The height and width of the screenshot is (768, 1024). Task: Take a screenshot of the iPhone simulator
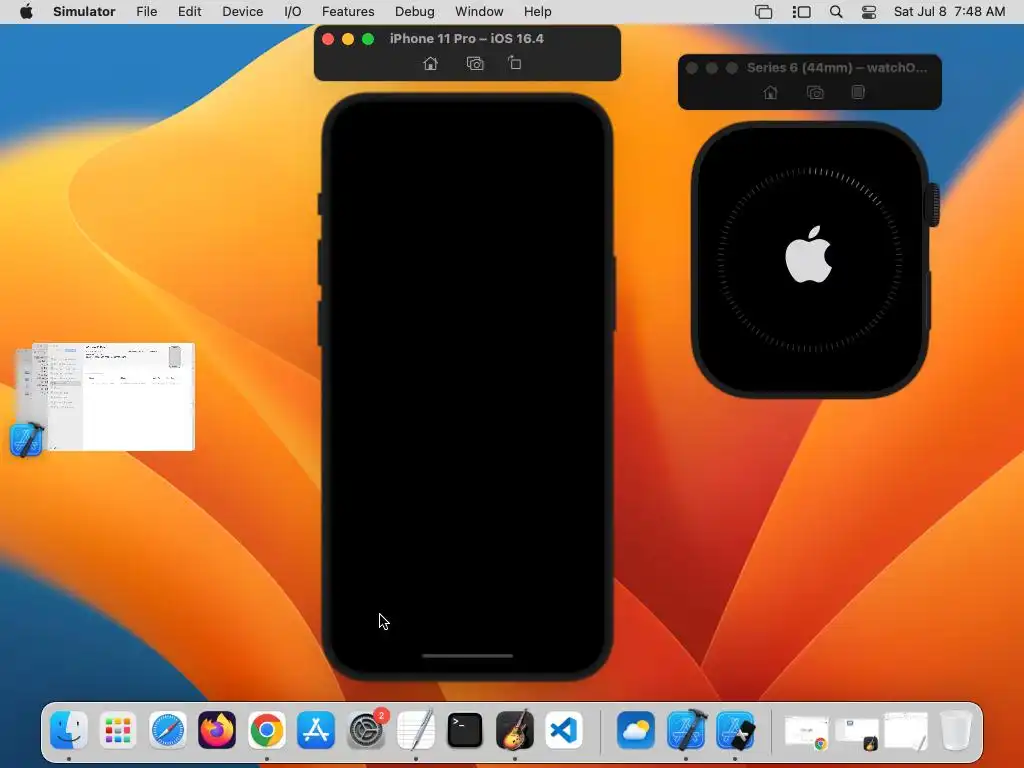475,63
